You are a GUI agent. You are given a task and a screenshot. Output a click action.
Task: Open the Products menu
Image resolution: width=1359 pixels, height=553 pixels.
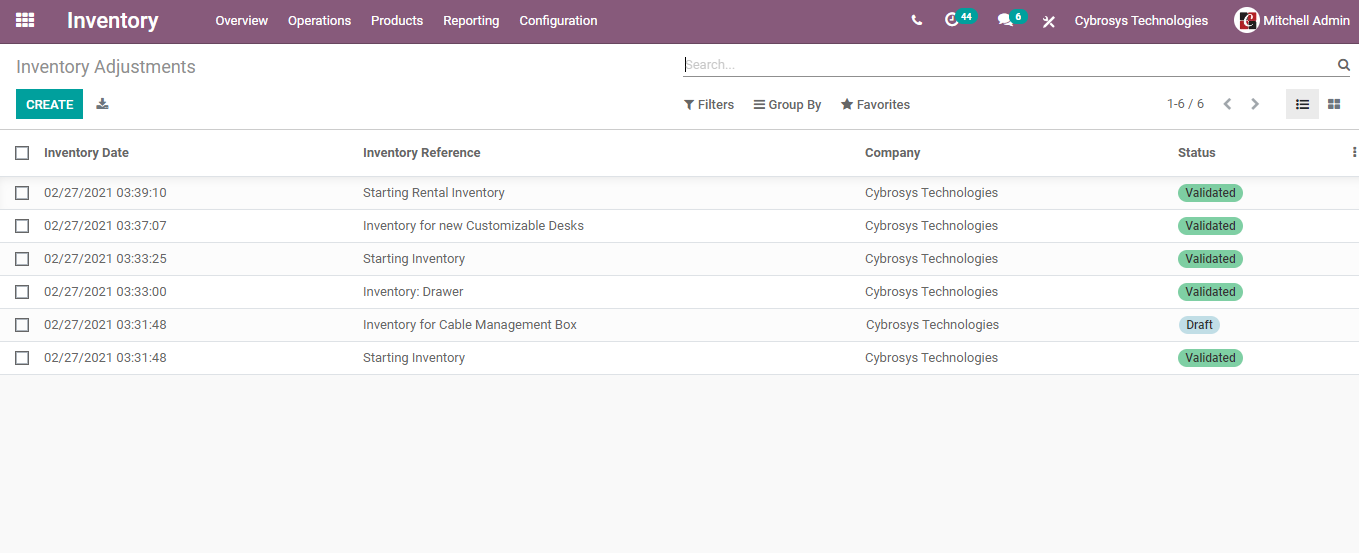click(x=397, y=21)
